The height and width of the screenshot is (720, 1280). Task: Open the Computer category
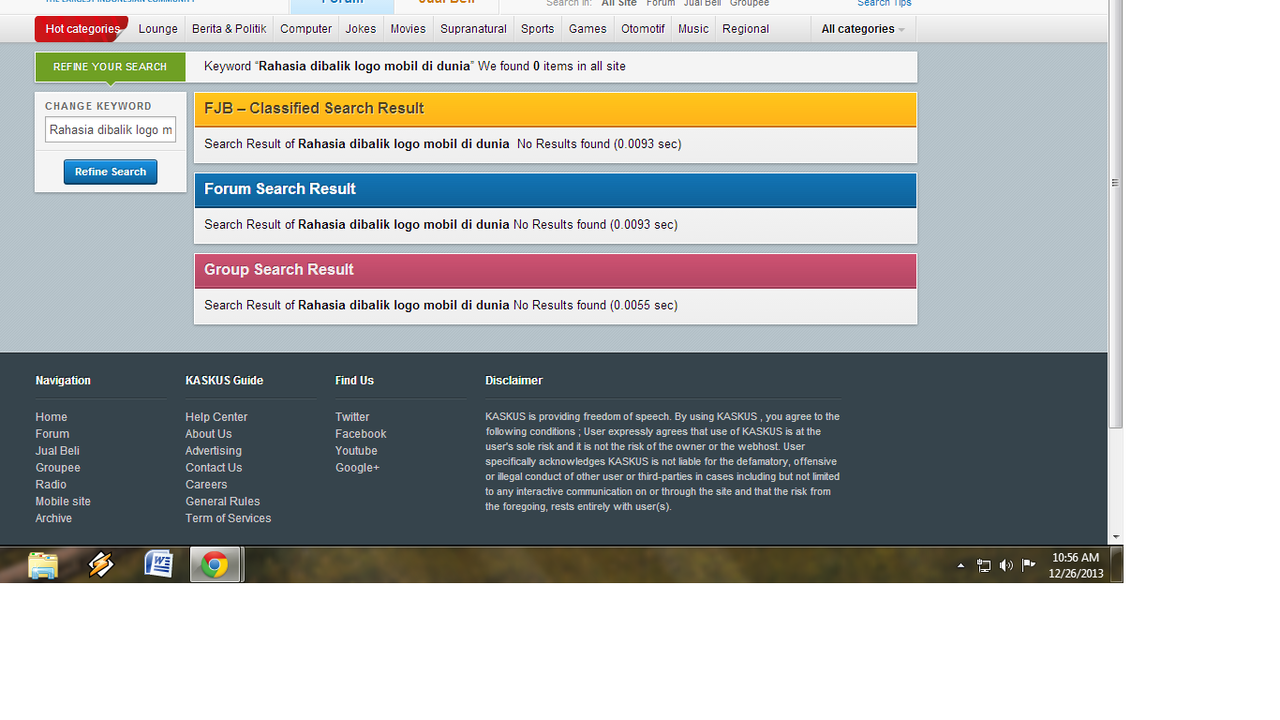(306, 29)
